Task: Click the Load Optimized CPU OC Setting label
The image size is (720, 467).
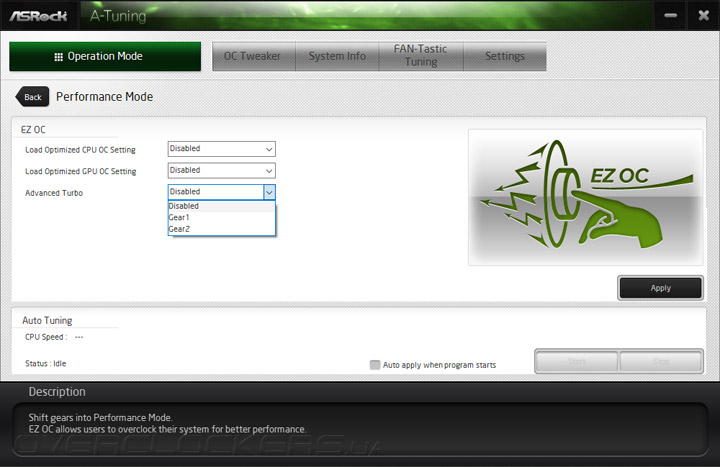Action: 80,150
